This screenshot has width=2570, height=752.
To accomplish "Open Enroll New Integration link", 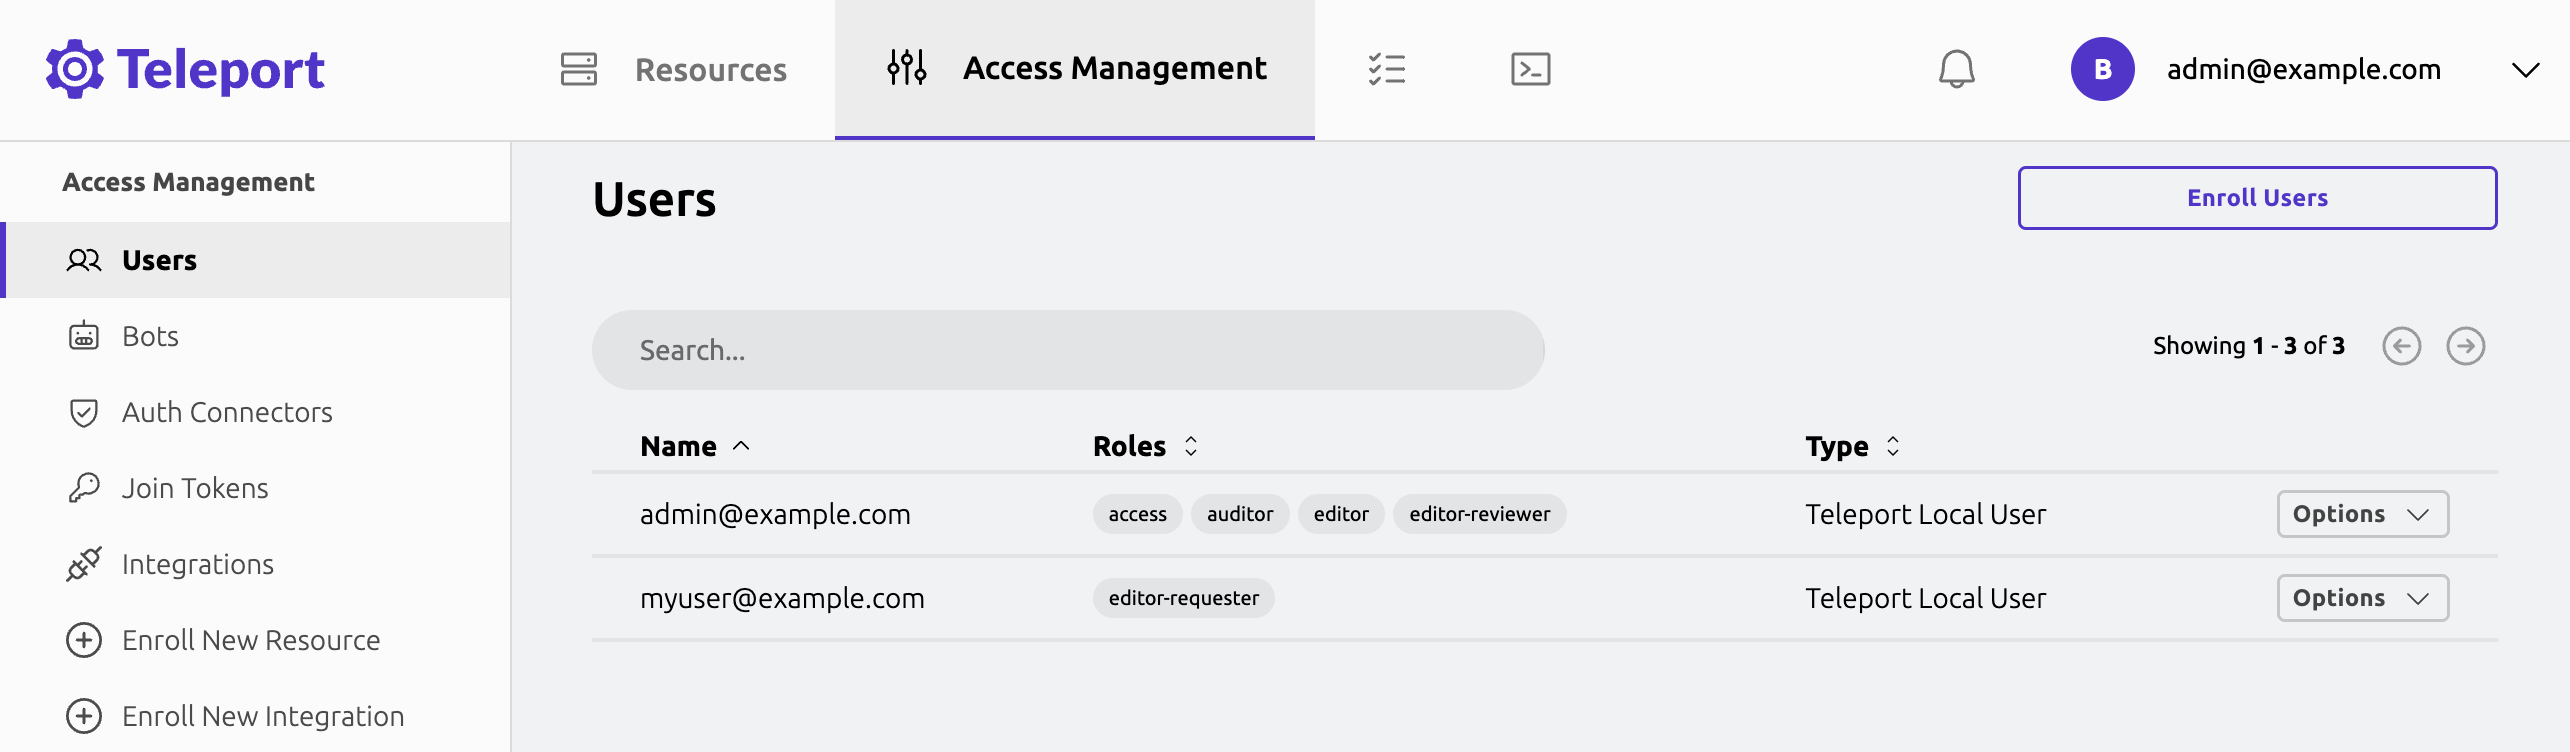I will pyautogui.click(x=262, y=716).
